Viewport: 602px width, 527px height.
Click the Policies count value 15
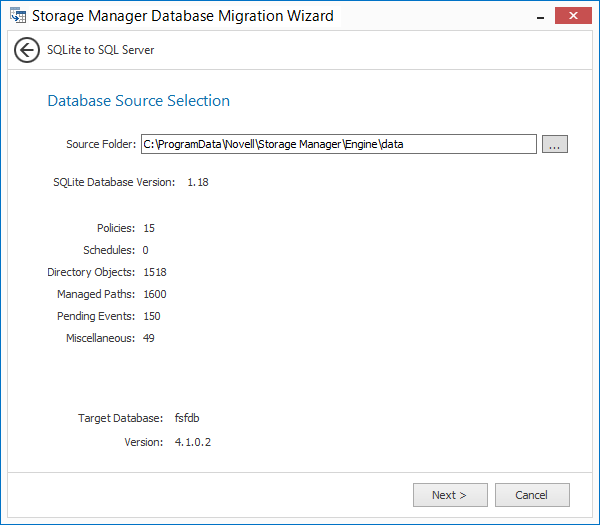tap(149, 228)
